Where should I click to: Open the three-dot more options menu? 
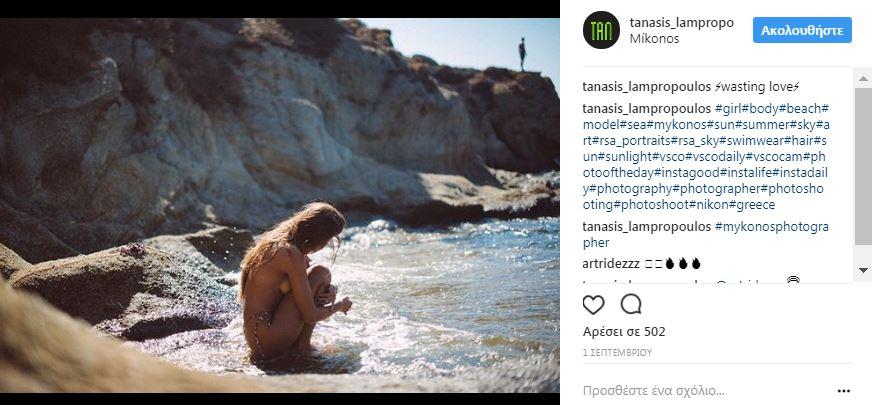[x=843, y=390]
